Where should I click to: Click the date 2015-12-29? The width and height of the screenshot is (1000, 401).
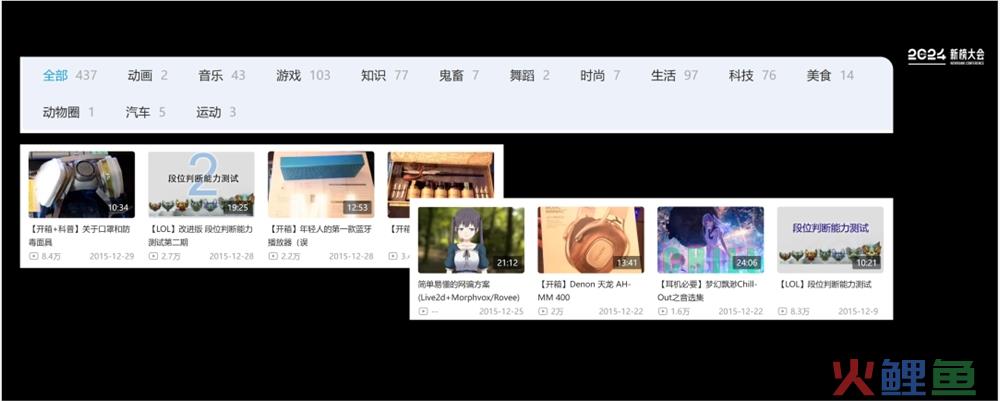tap(112, 256)
